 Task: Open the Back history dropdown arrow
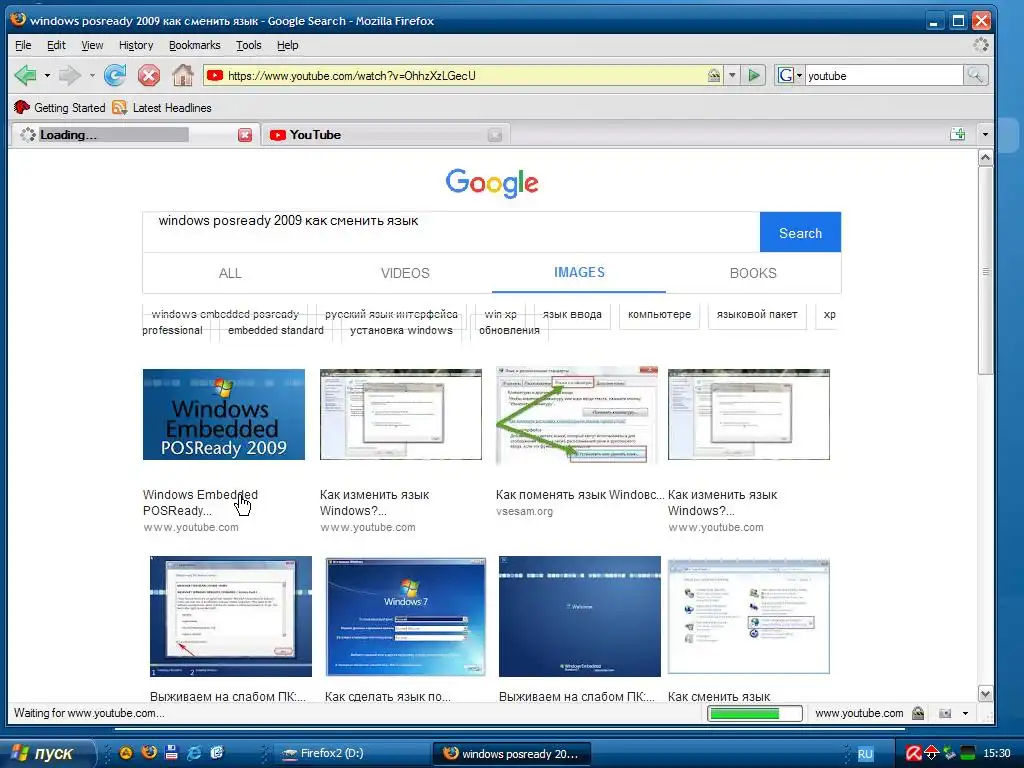[47, 76]
